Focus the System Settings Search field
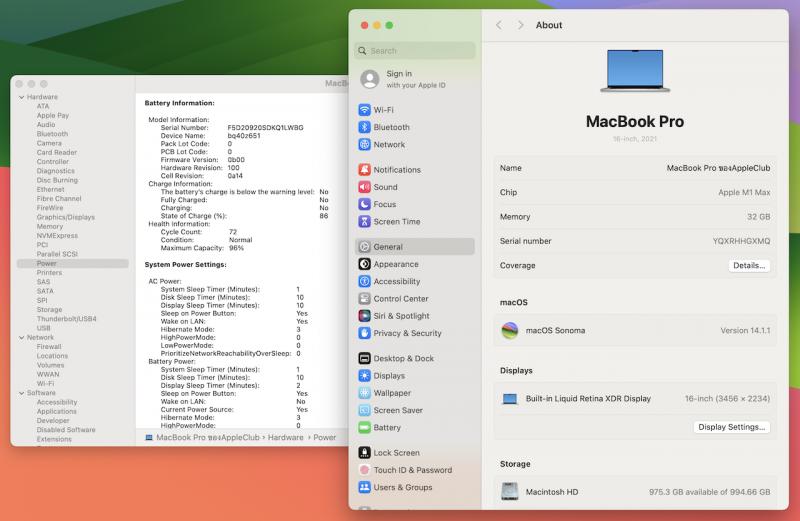The image size is (800, 521). tap(415, 51)
